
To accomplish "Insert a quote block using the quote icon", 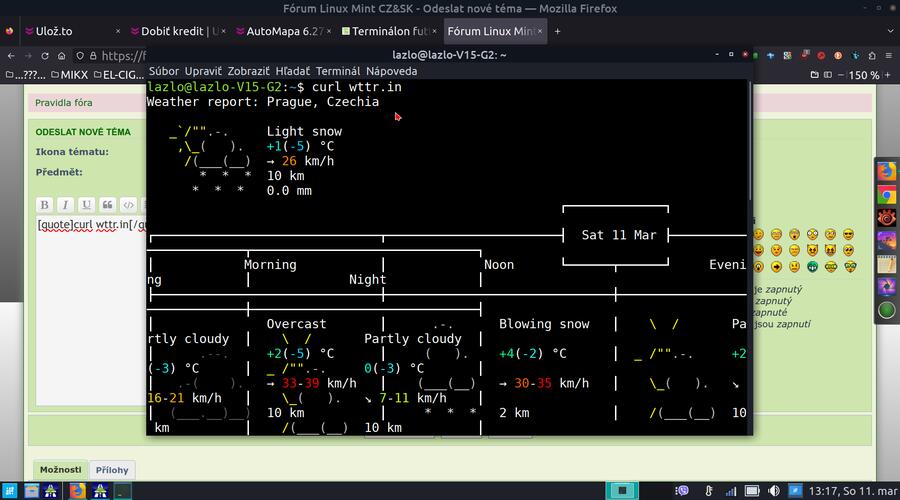I will [107, 205].
